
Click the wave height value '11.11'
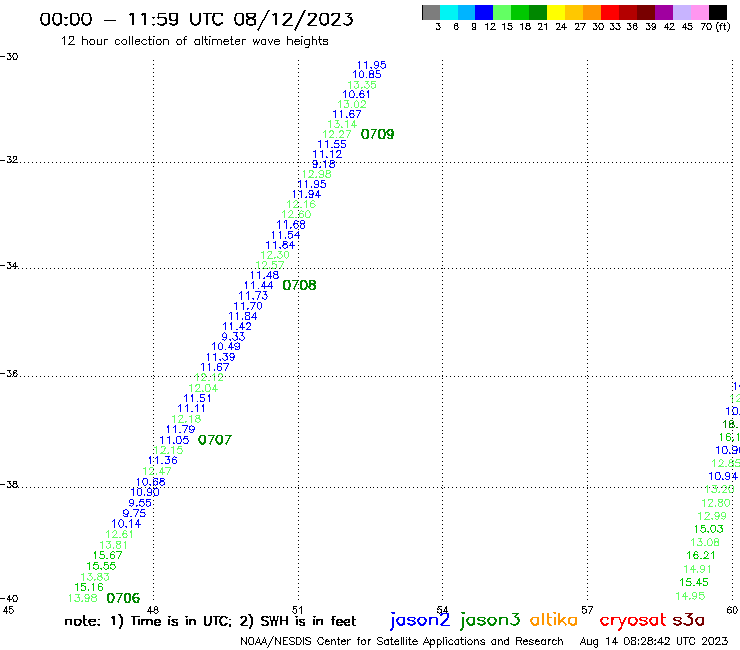[191, 409]
